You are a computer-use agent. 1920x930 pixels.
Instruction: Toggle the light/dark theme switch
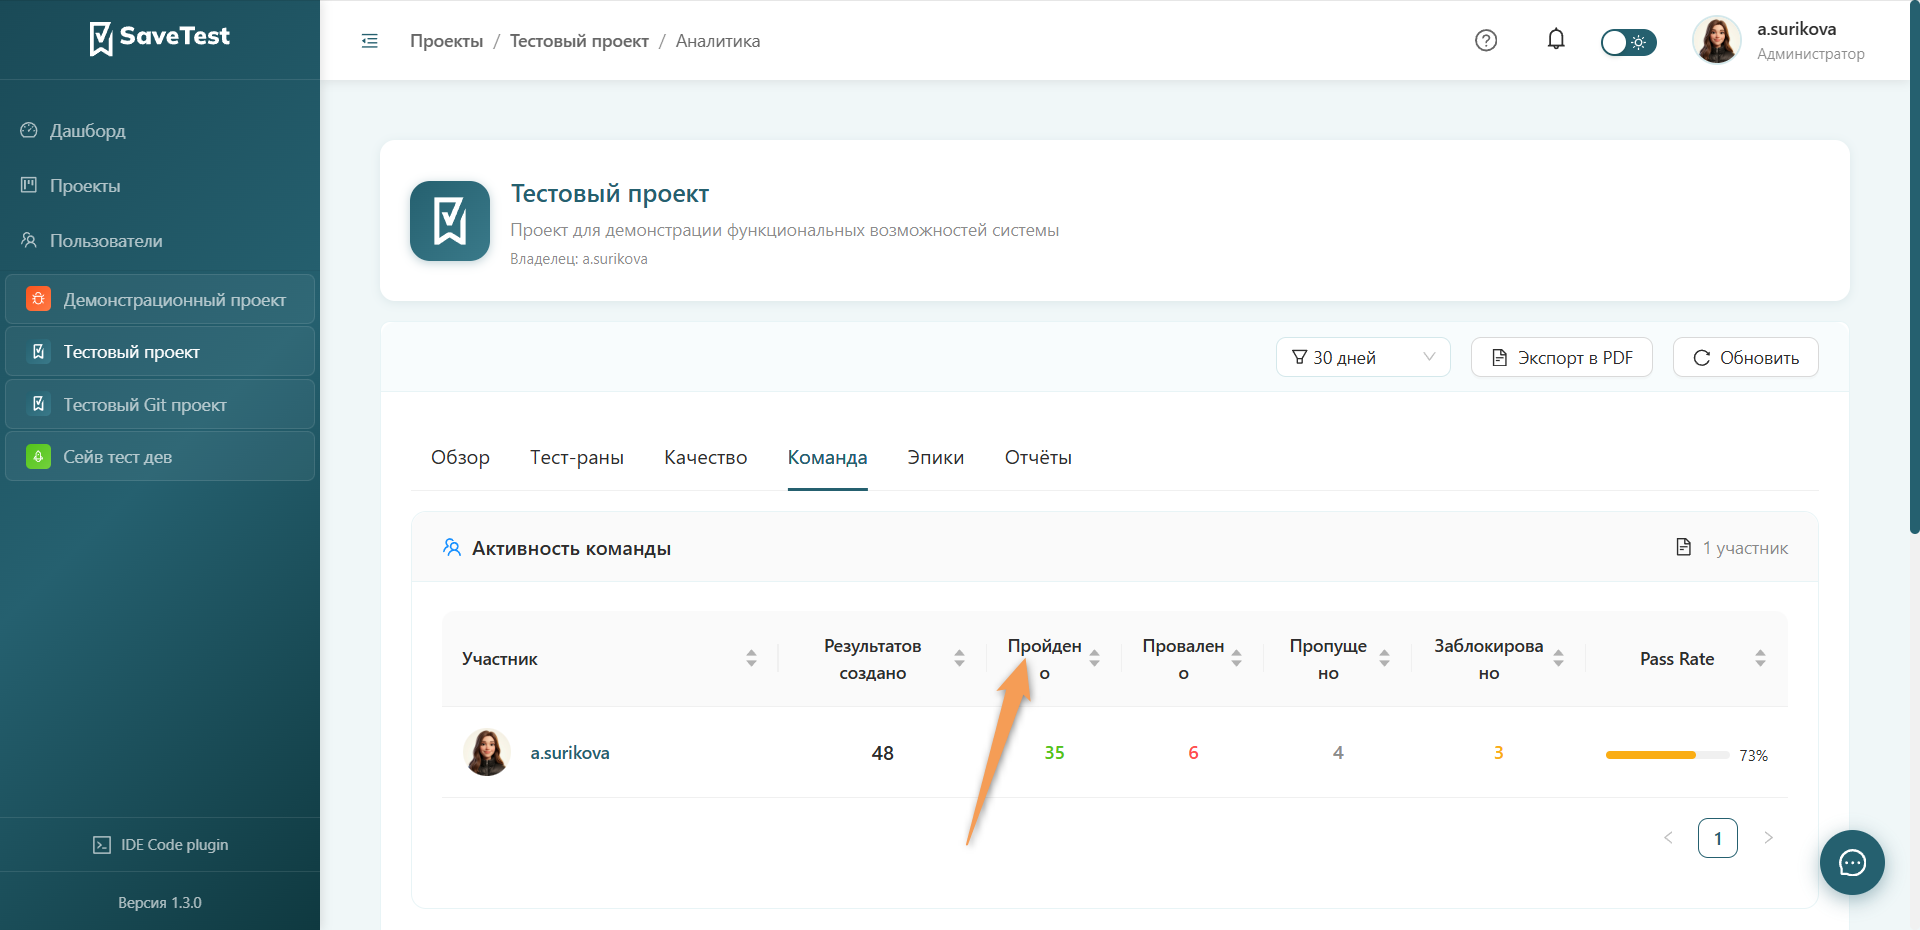[x=1628, y=42]
